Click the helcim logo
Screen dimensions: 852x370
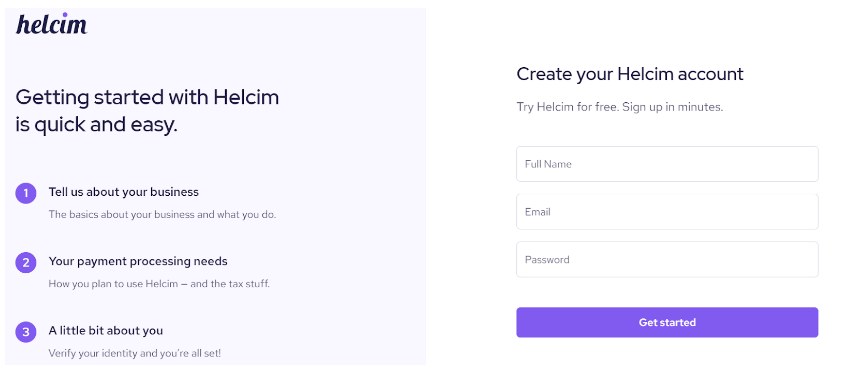pos(52,24)
